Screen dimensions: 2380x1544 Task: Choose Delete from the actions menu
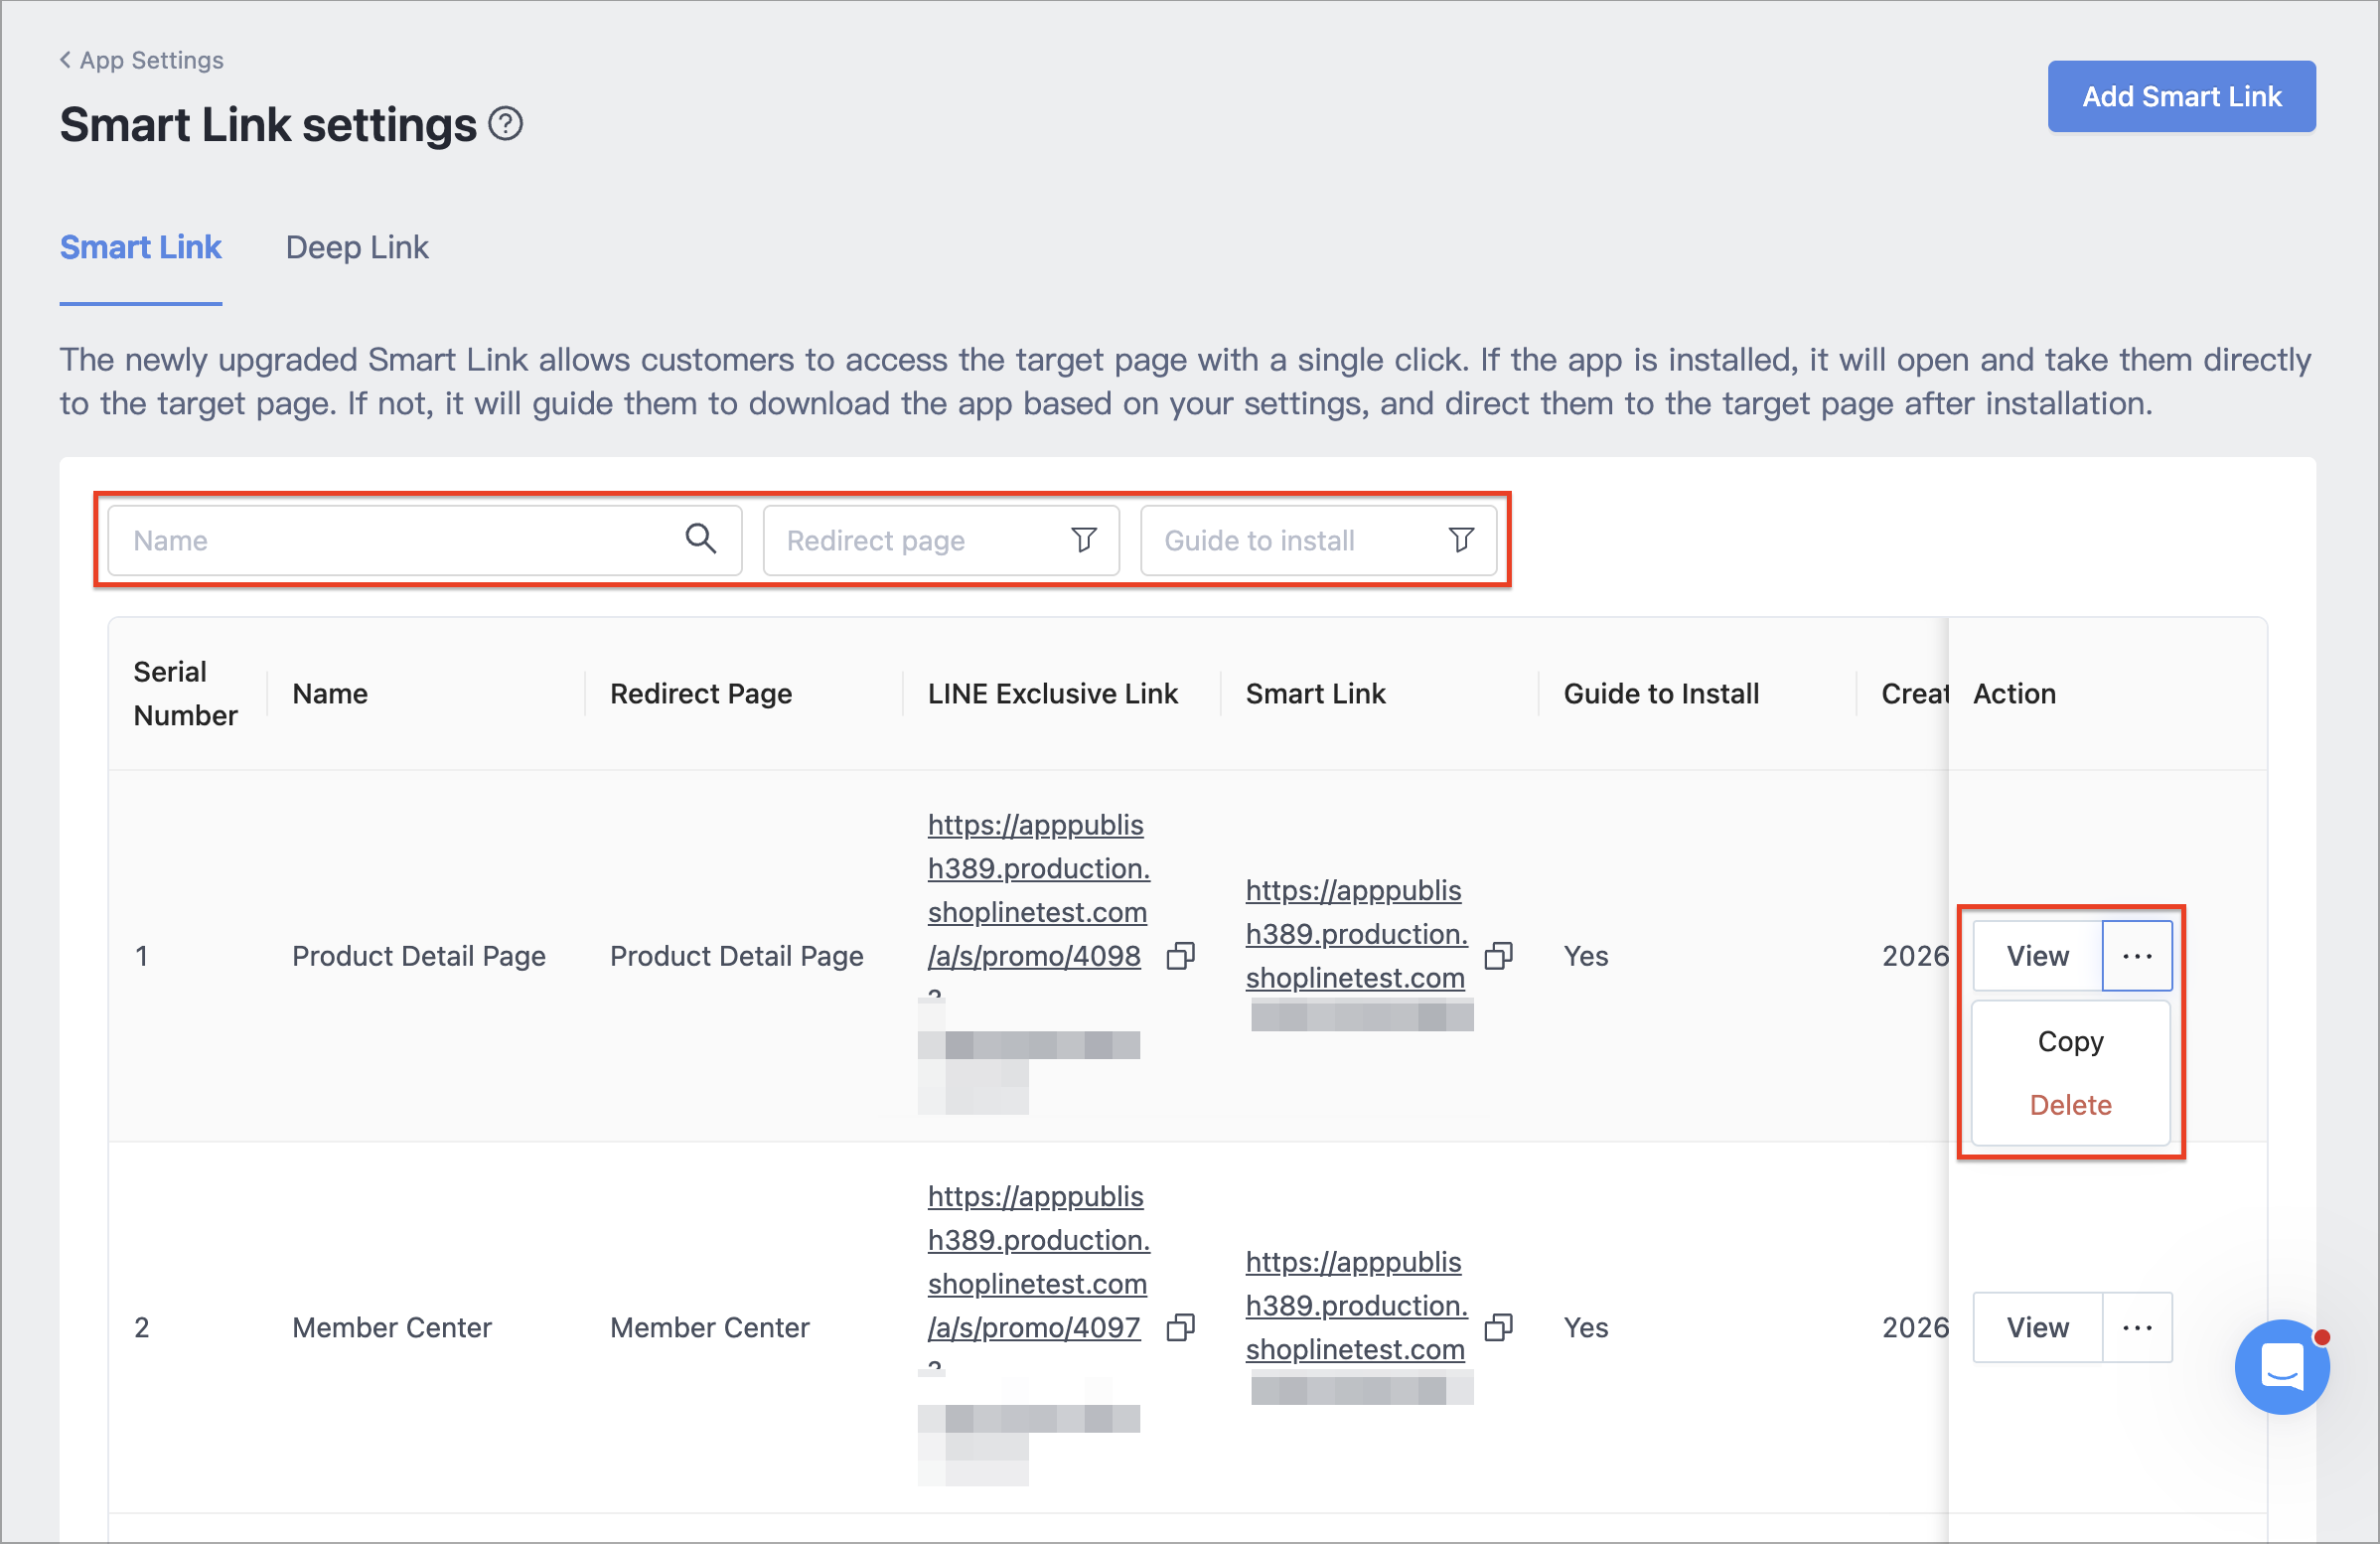(x=2070, y=1105)
